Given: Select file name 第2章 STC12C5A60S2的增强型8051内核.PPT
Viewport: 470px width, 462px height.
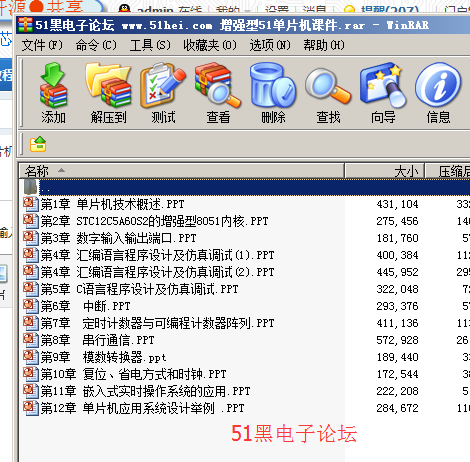Looking at the screenshot, I should 154,221.
